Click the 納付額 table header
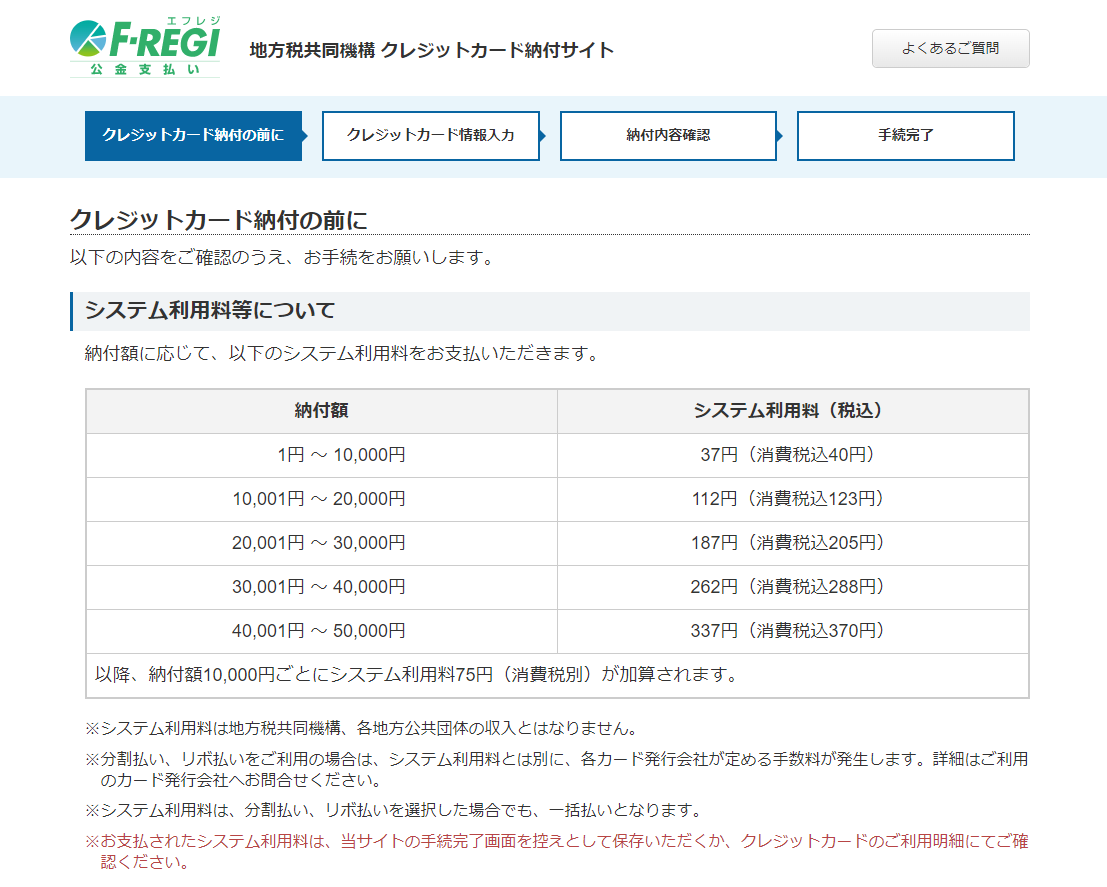1107x887 pixels. [320, 411]
